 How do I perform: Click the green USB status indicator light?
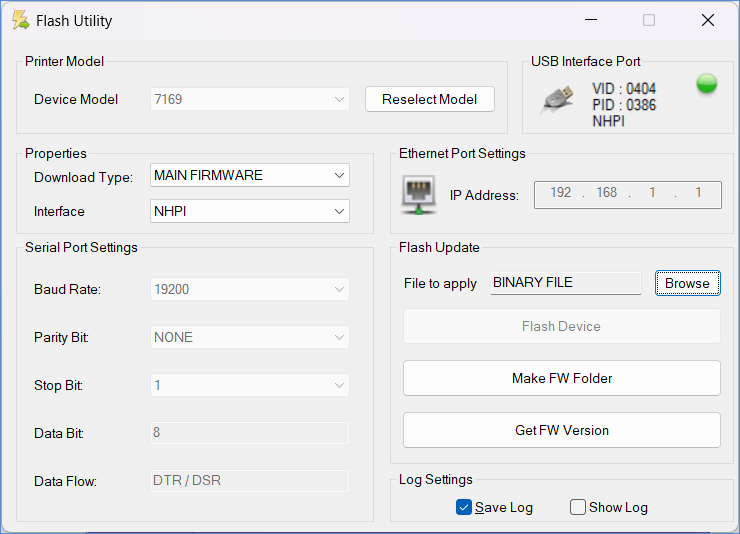[x=706, y=84]
